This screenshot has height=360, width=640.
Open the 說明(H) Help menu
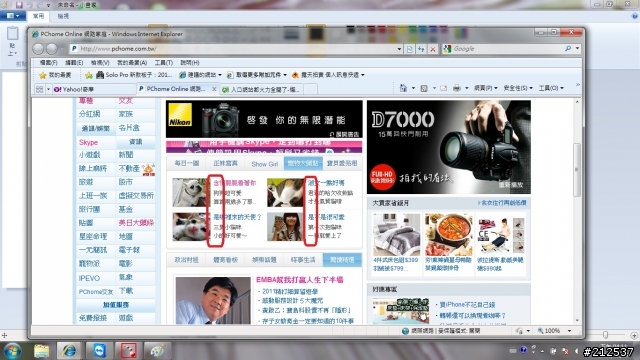190,63
